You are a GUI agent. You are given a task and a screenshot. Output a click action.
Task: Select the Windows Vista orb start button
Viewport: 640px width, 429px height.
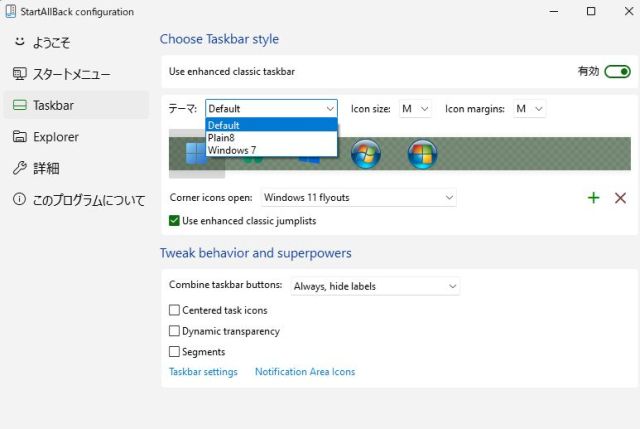tap(422, 153)
